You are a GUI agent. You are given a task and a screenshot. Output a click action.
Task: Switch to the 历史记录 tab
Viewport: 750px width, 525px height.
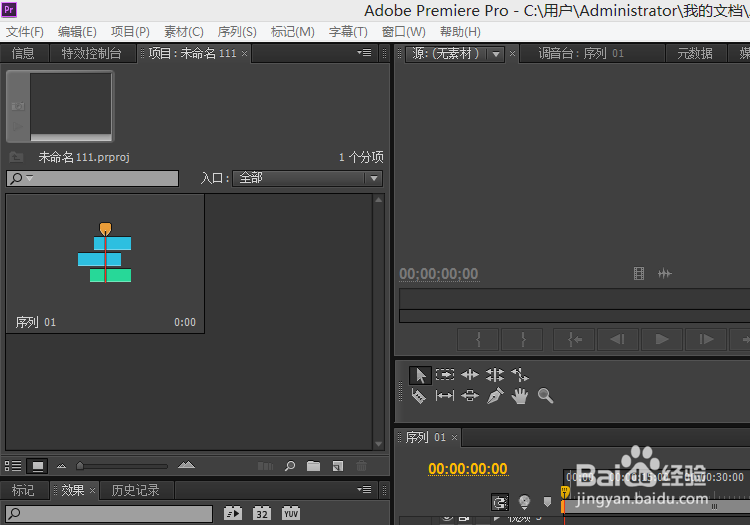point(135,490)
